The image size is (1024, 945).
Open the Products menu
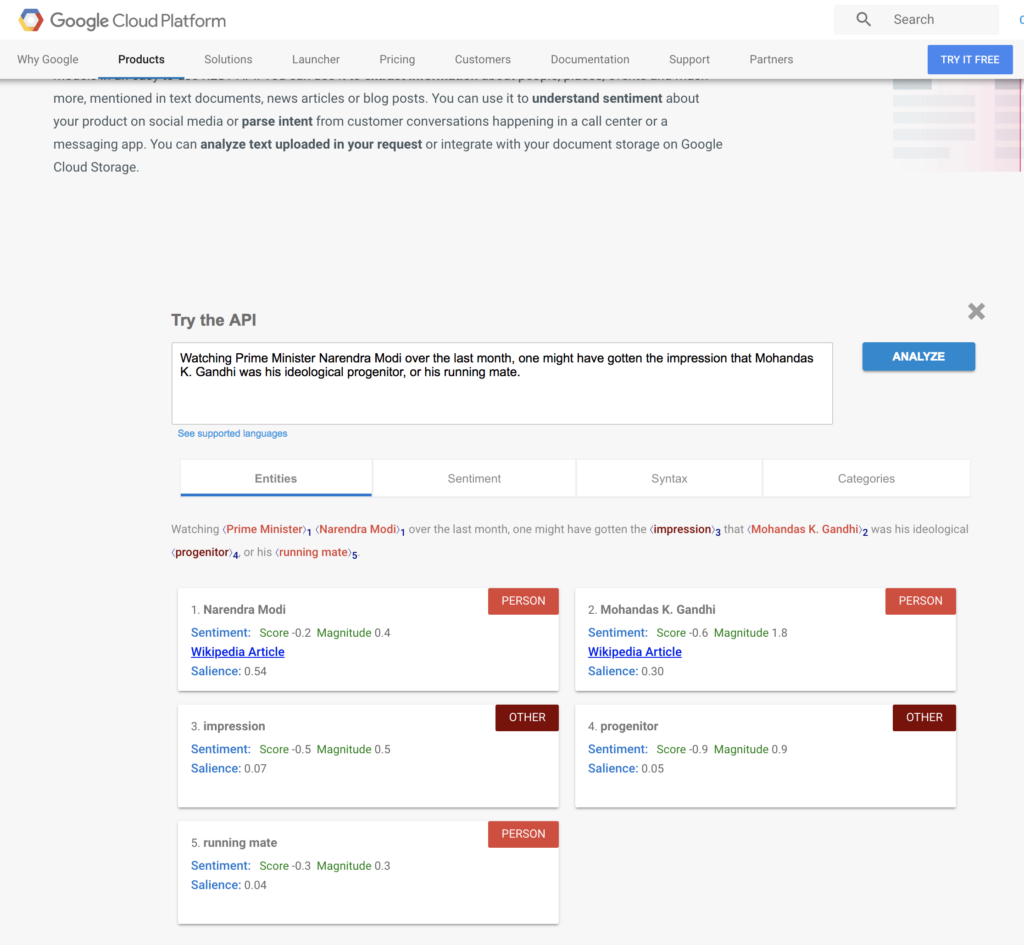141,59
